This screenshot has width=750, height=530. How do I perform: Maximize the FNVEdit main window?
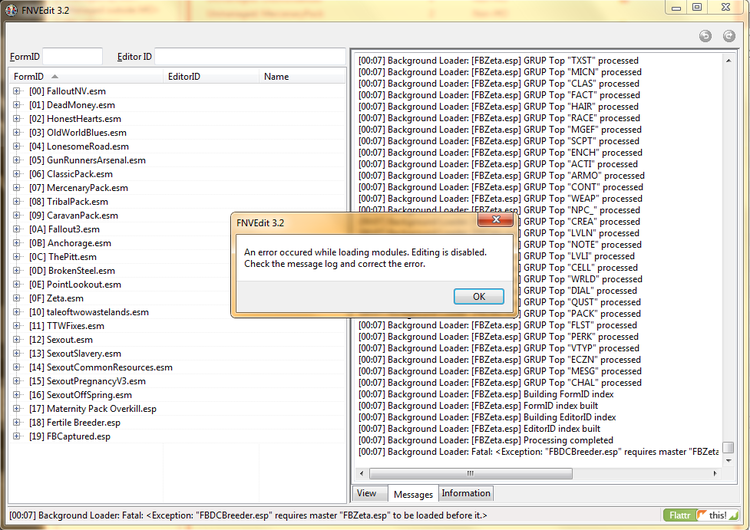pyautogui.click(x=697, y=7)
